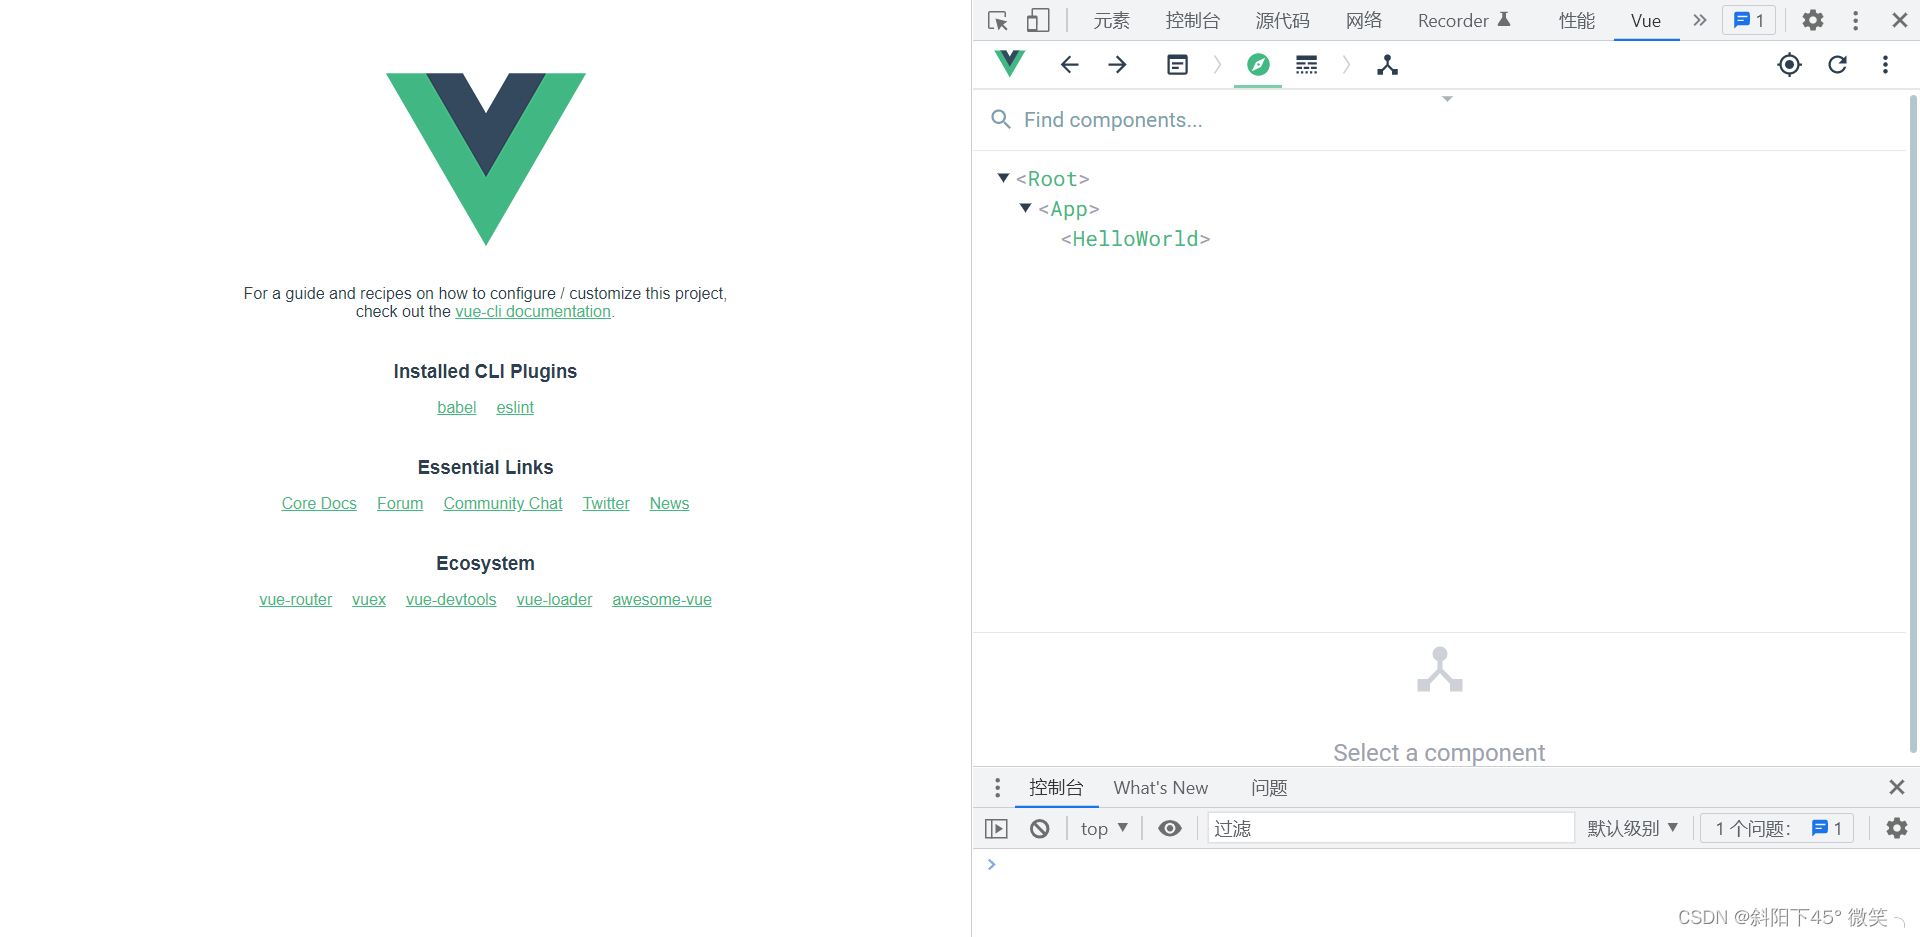Viewport: 1920px width, 937px height.
Task: Open the 1 个问题 issues button
Action: click(x=1777, y=828)
